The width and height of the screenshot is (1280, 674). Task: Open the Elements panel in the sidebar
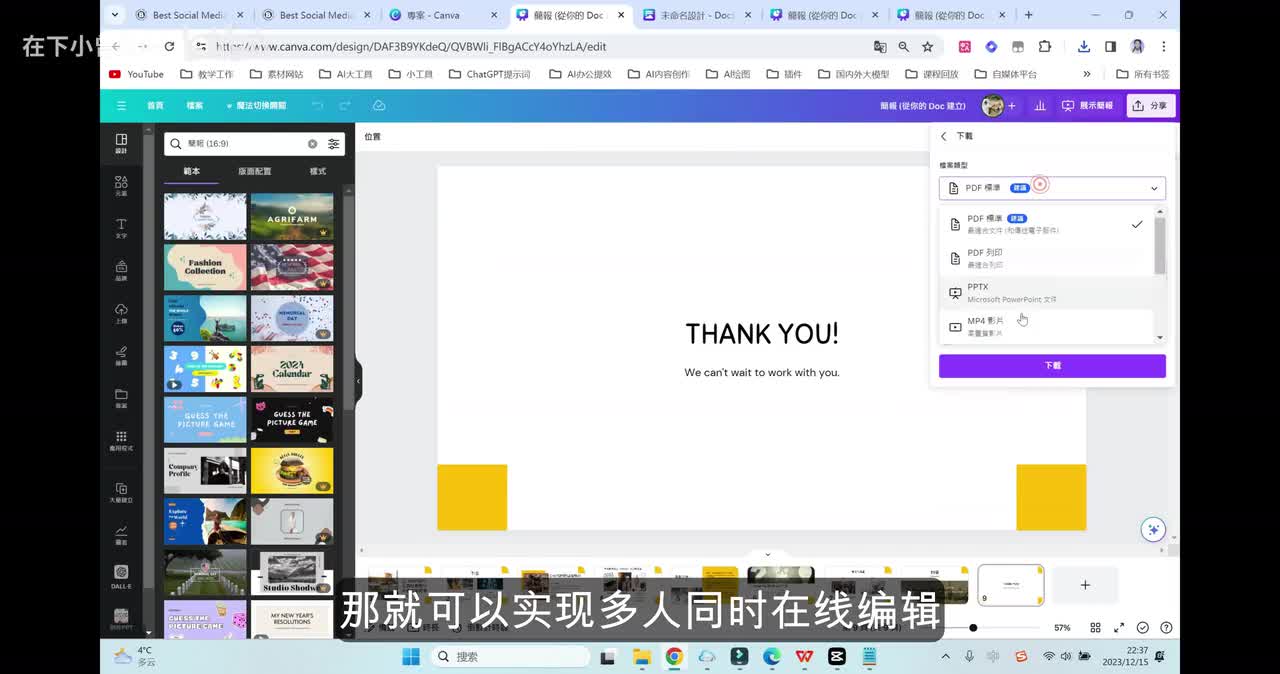coord(121,185)
